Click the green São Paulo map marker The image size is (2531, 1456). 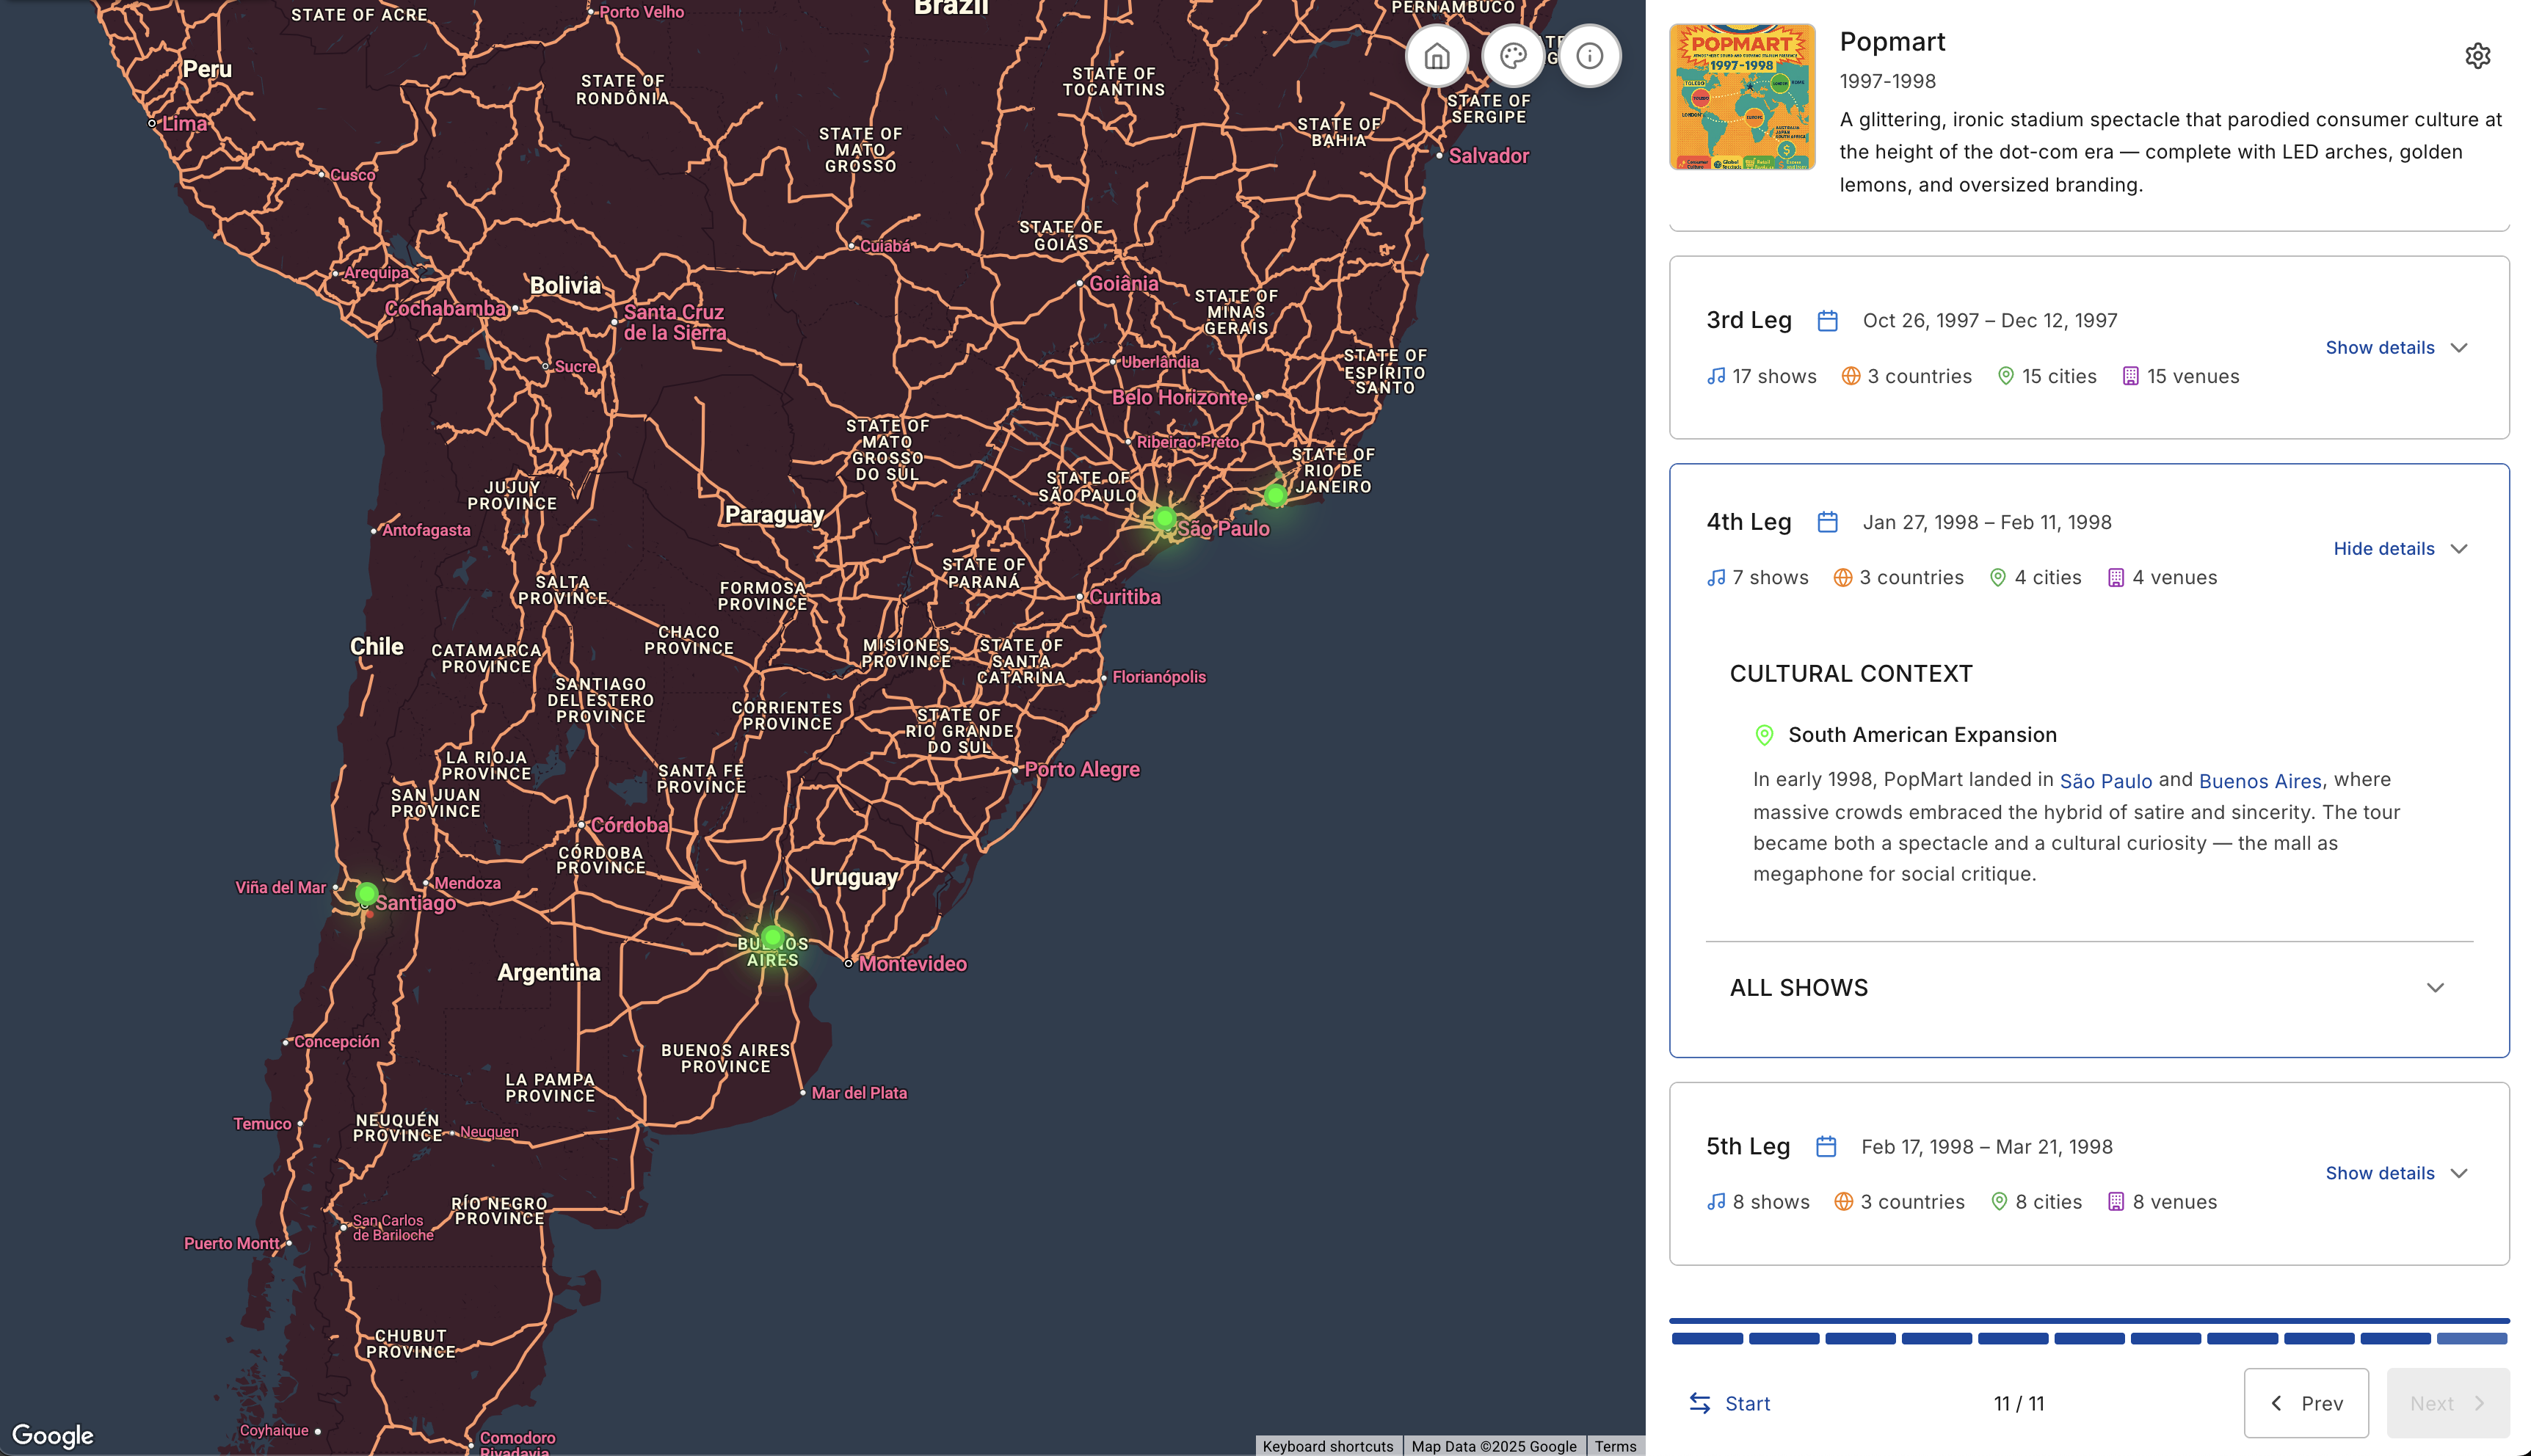pos(1164,518)
